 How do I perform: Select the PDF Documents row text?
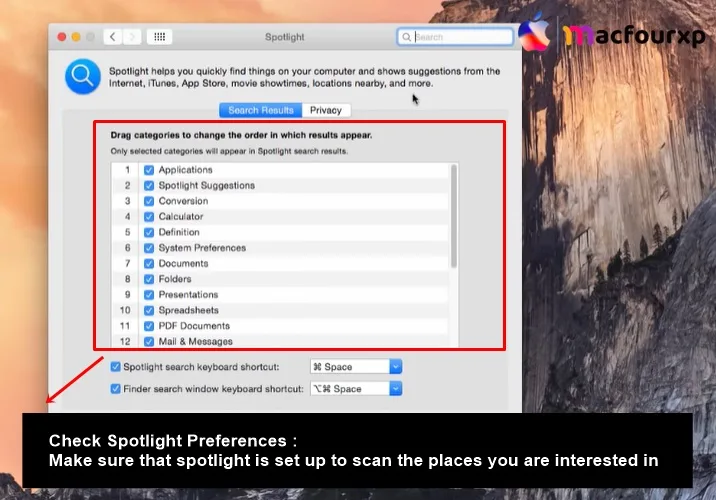pos(194,326)
